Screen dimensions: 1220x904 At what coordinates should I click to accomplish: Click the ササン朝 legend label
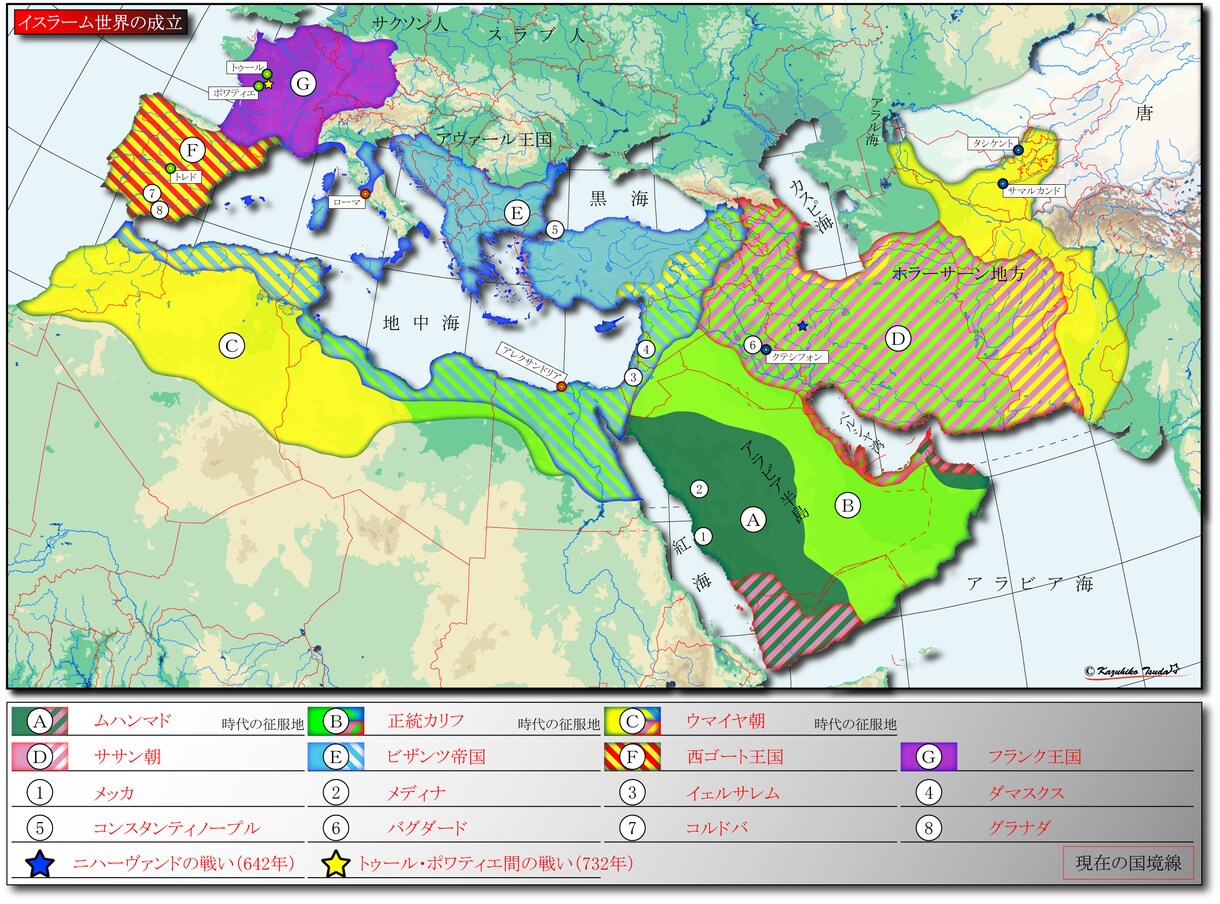(125, 757)
